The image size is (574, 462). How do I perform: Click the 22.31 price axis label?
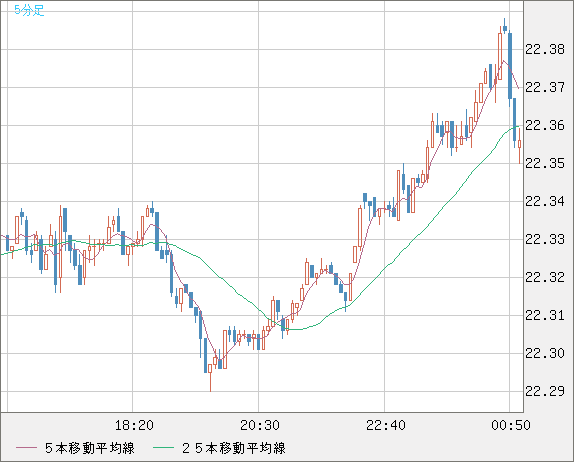545,315
